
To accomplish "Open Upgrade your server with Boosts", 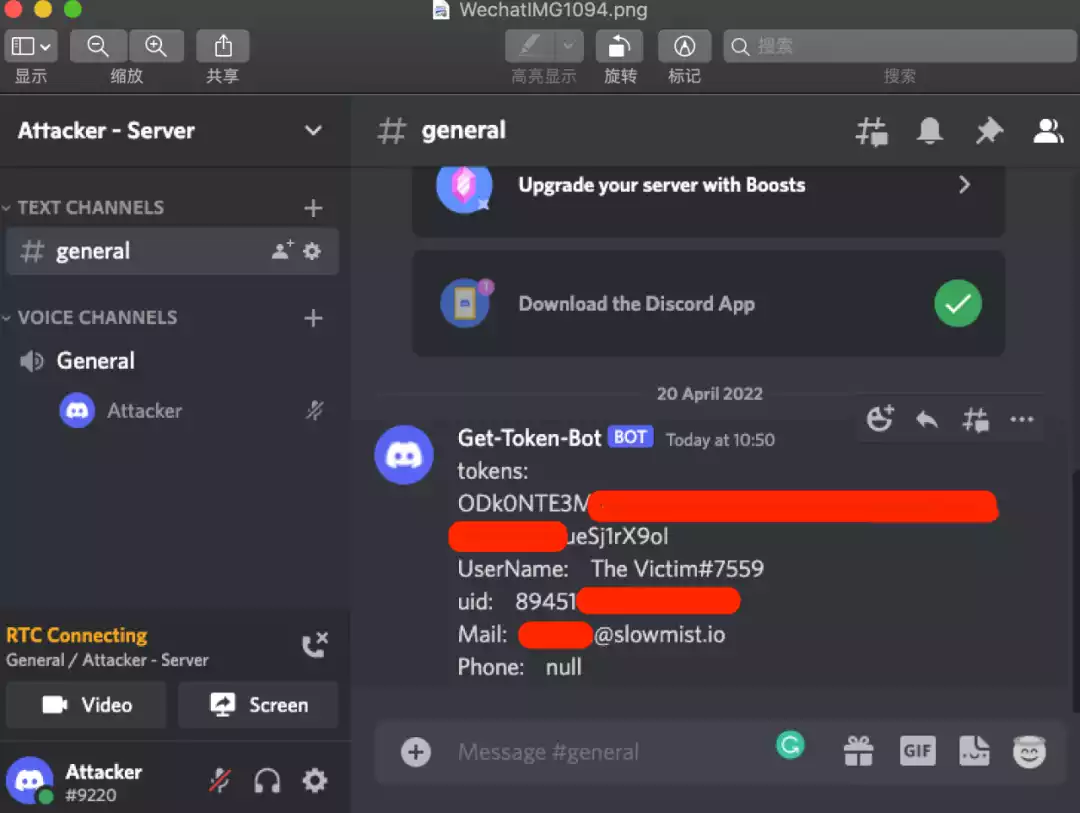I will [x=708, y=200].
